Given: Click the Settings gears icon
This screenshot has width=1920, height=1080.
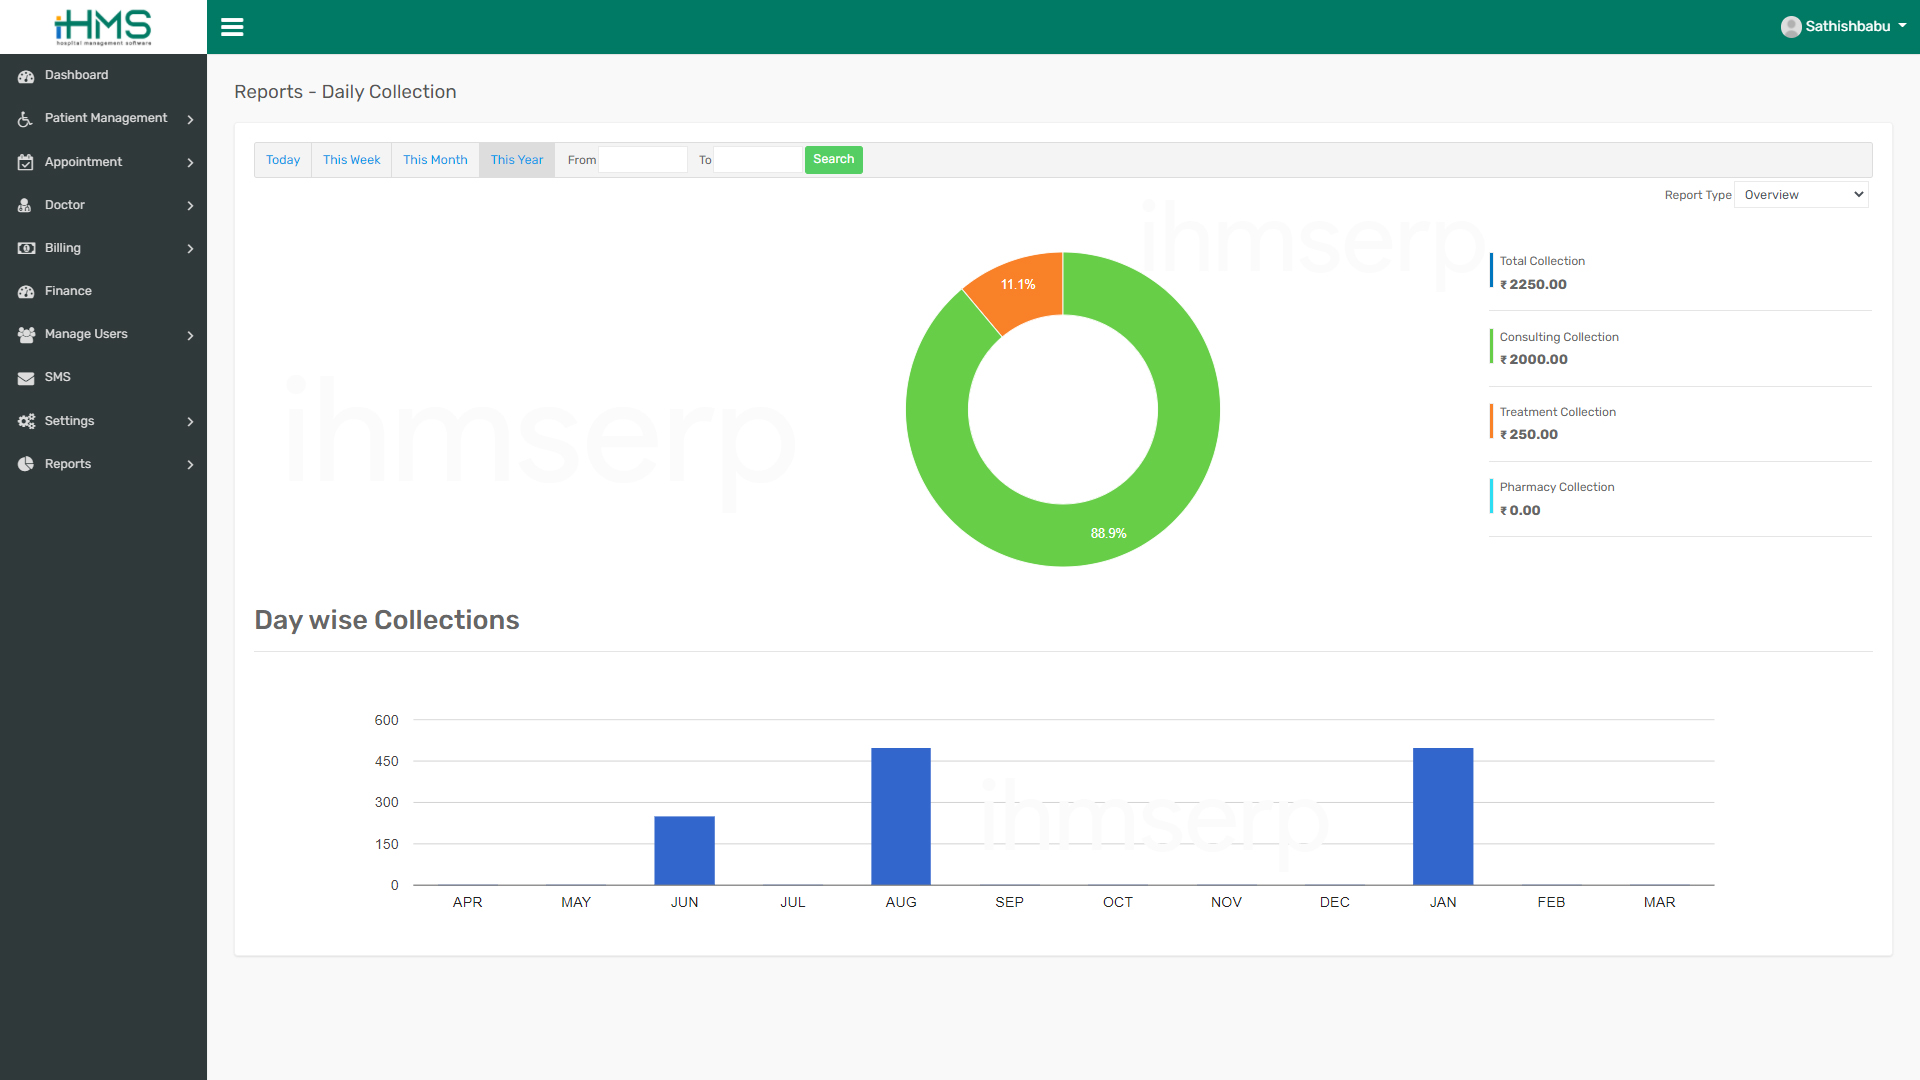Looking at the screenshot, I should [26, 421].
